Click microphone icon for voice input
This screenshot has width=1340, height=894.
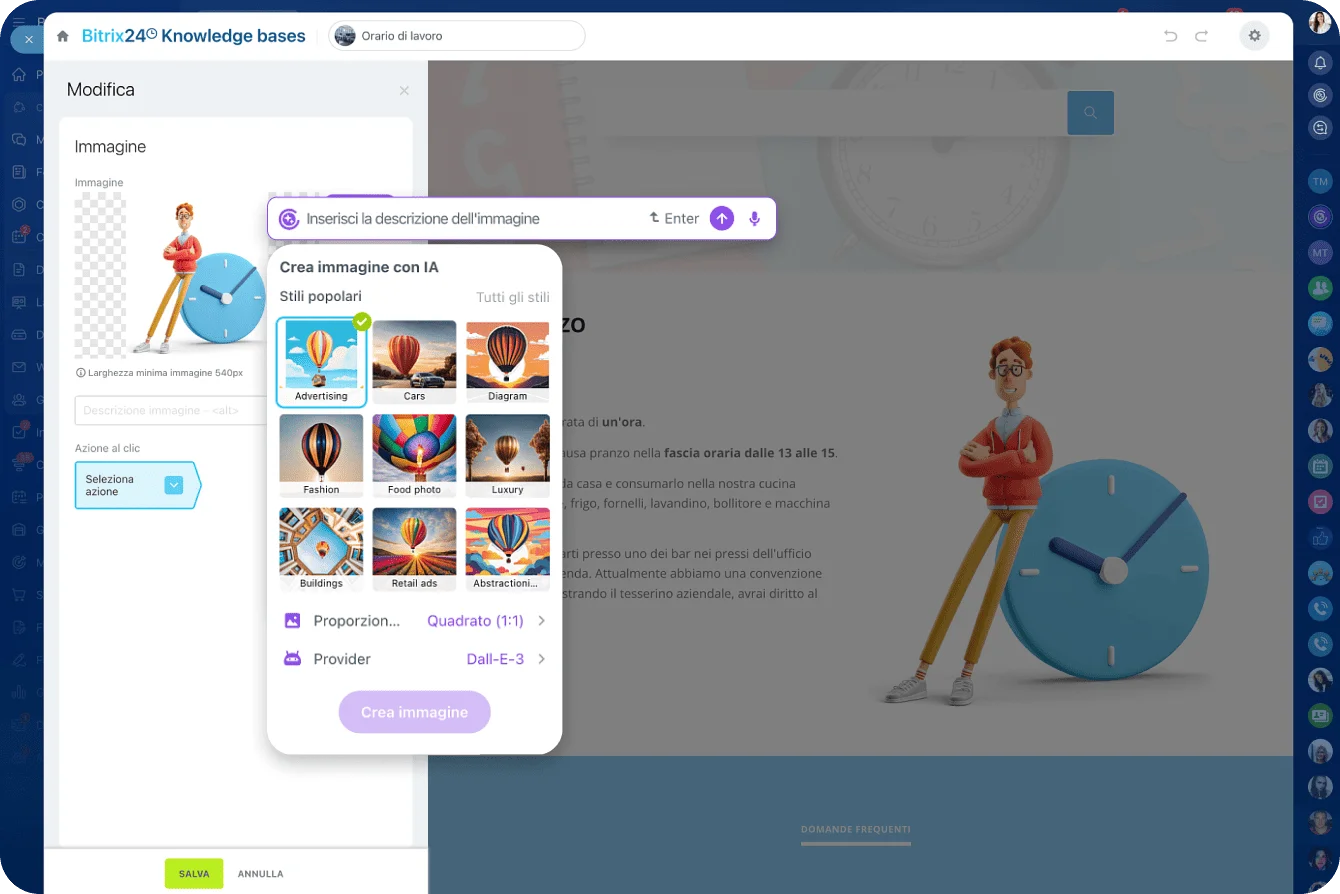click(755, 219)
